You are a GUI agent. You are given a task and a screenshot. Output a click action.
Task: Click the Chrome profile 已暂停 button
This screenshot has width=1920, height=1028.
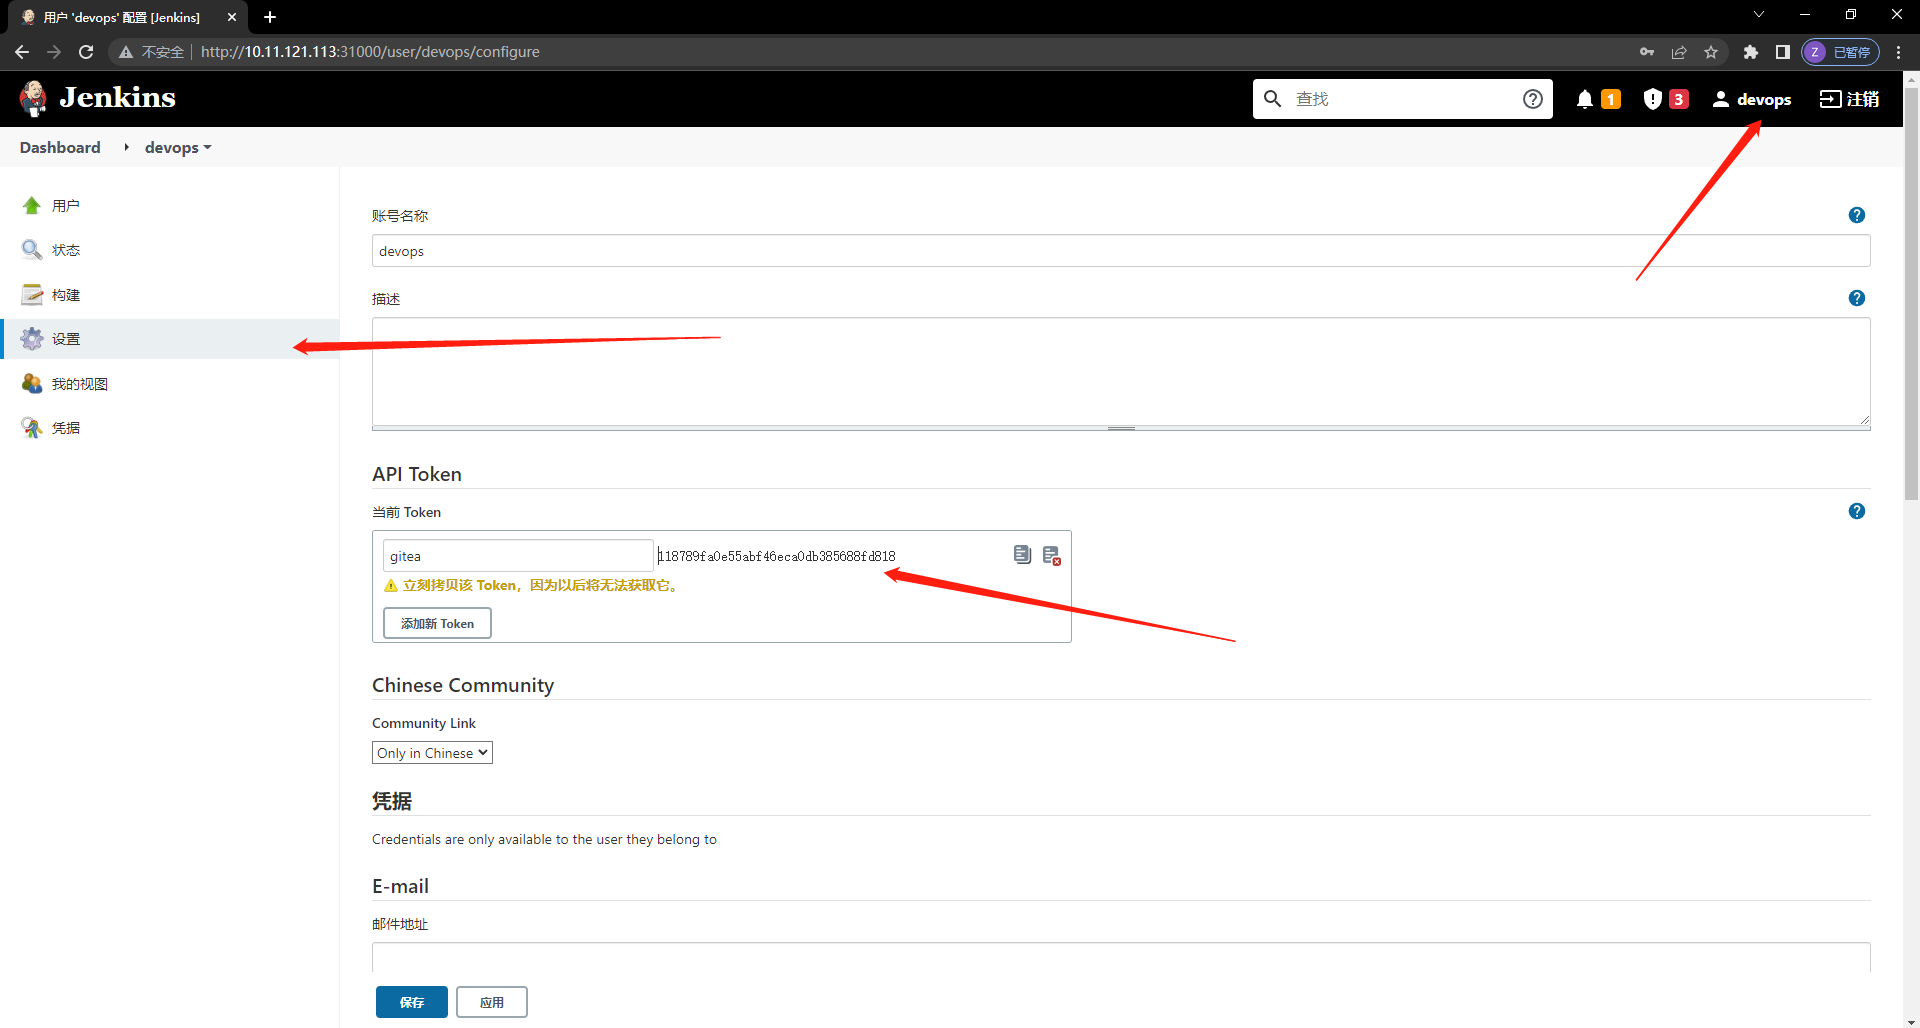tap(1840, 52)
